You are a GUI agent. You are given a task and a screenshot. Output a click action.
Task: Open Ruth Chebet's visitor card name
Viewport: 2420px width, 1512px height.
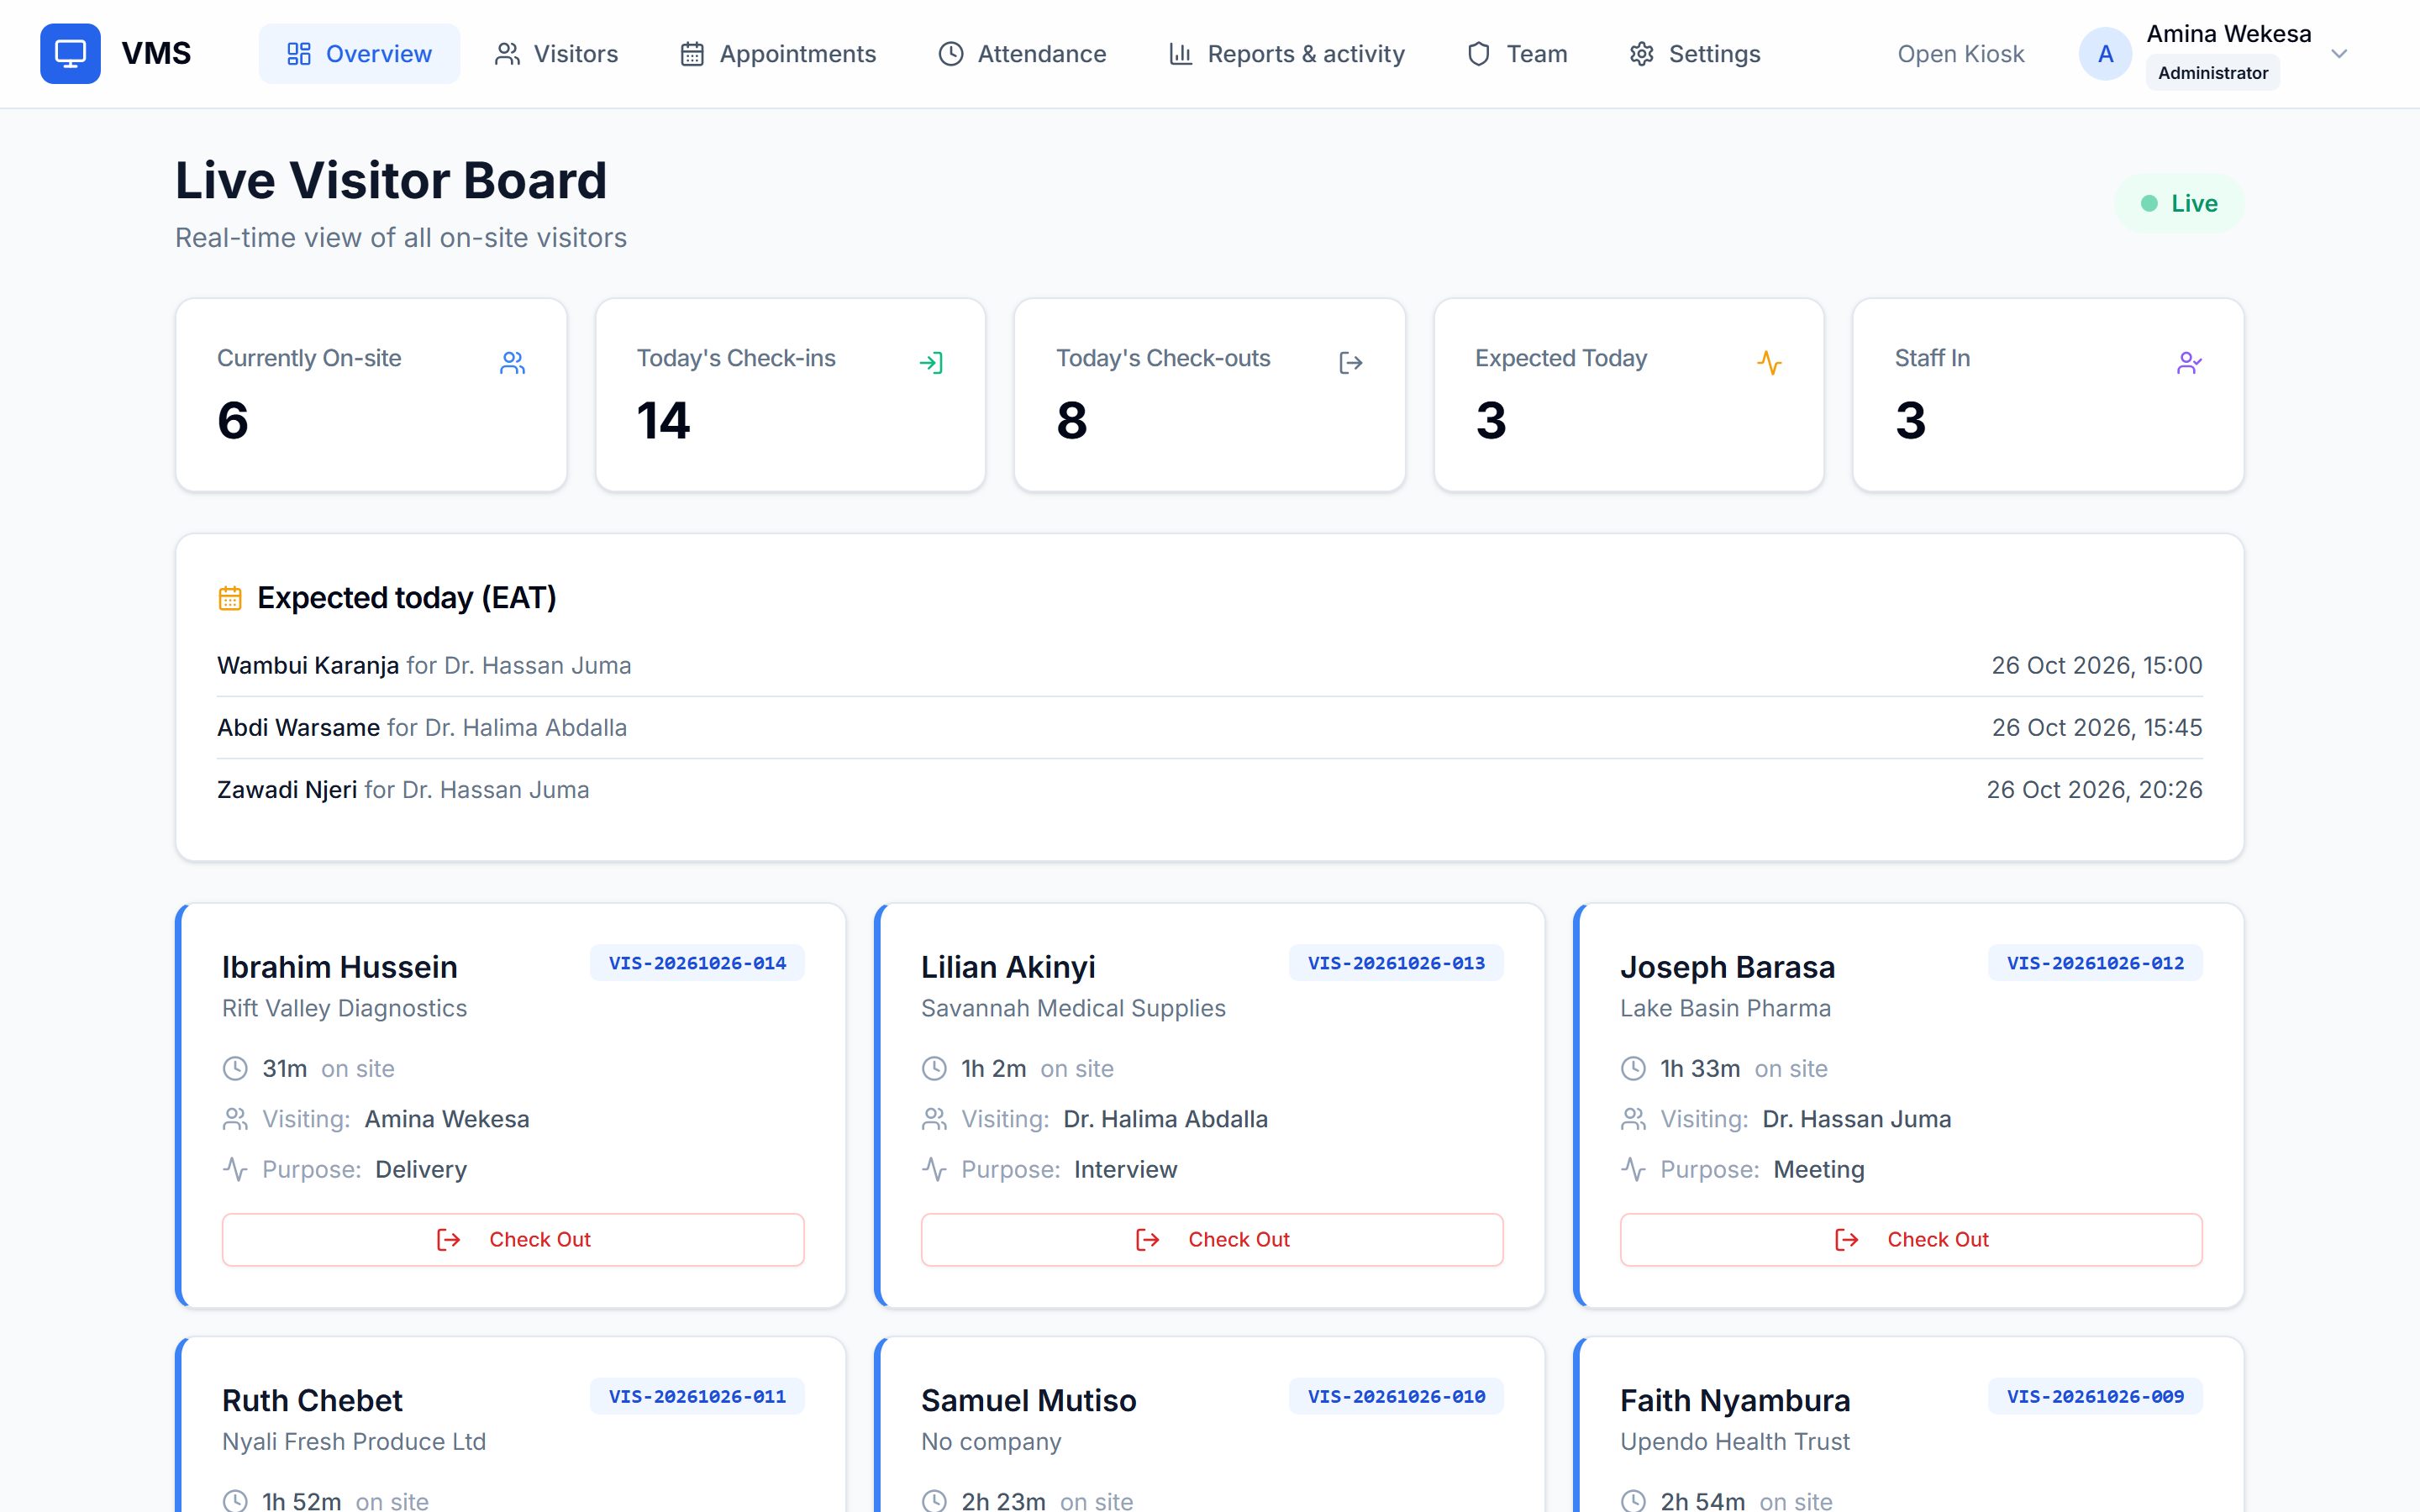pyautogui.click(x=312, y=1401)
